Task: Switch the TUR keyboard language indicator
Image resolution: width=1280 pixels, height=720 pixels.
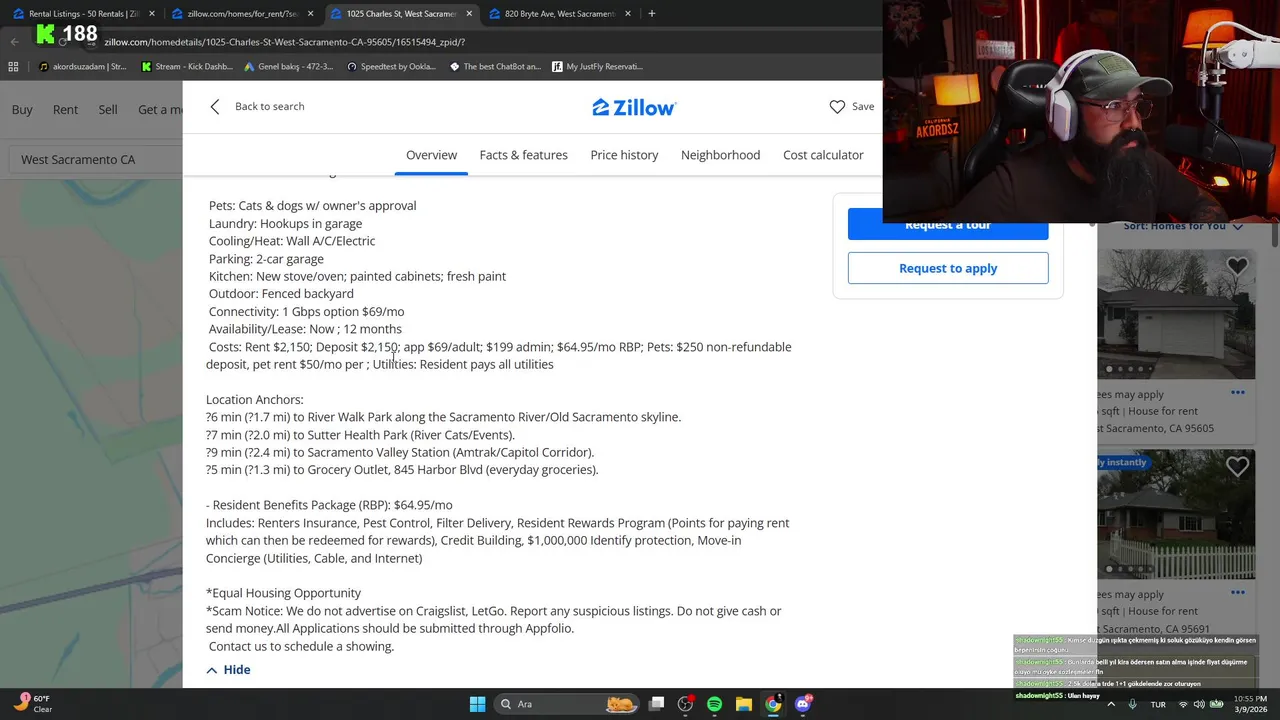Action: pyautogui.click(x=1158, y=704)
